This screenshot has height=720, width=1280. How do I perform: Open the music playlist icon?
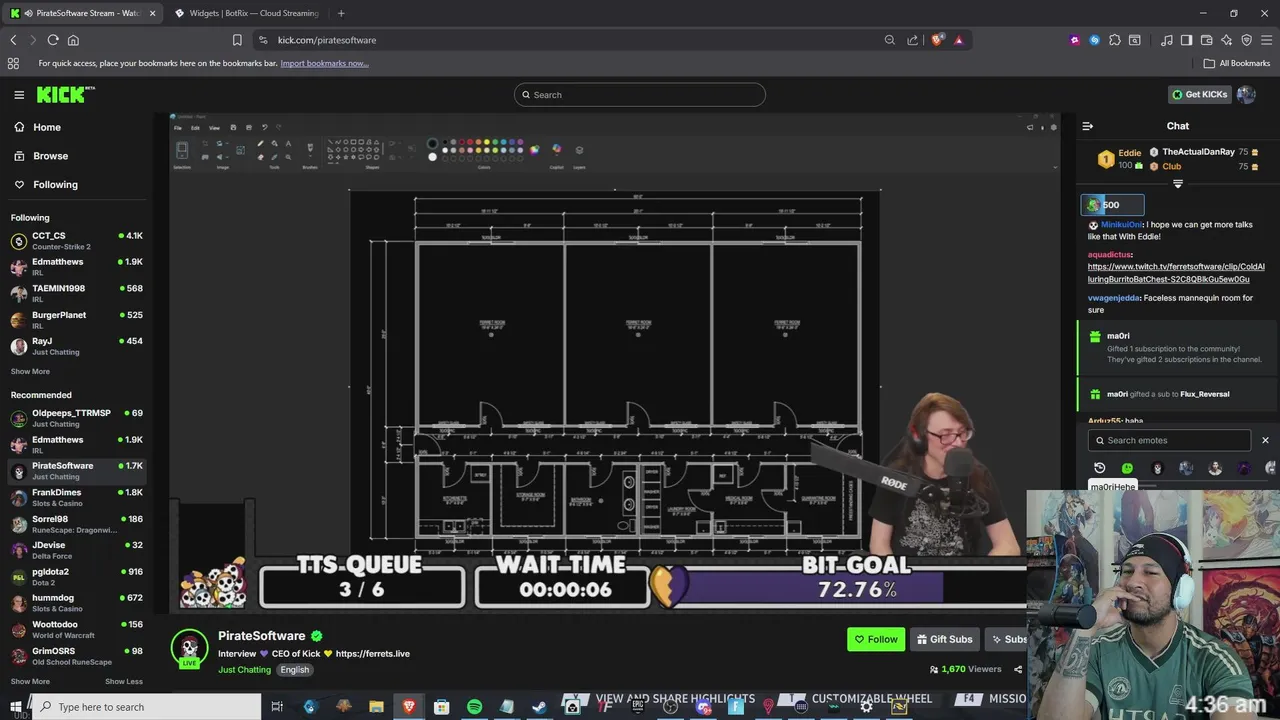click(1167, 40)
